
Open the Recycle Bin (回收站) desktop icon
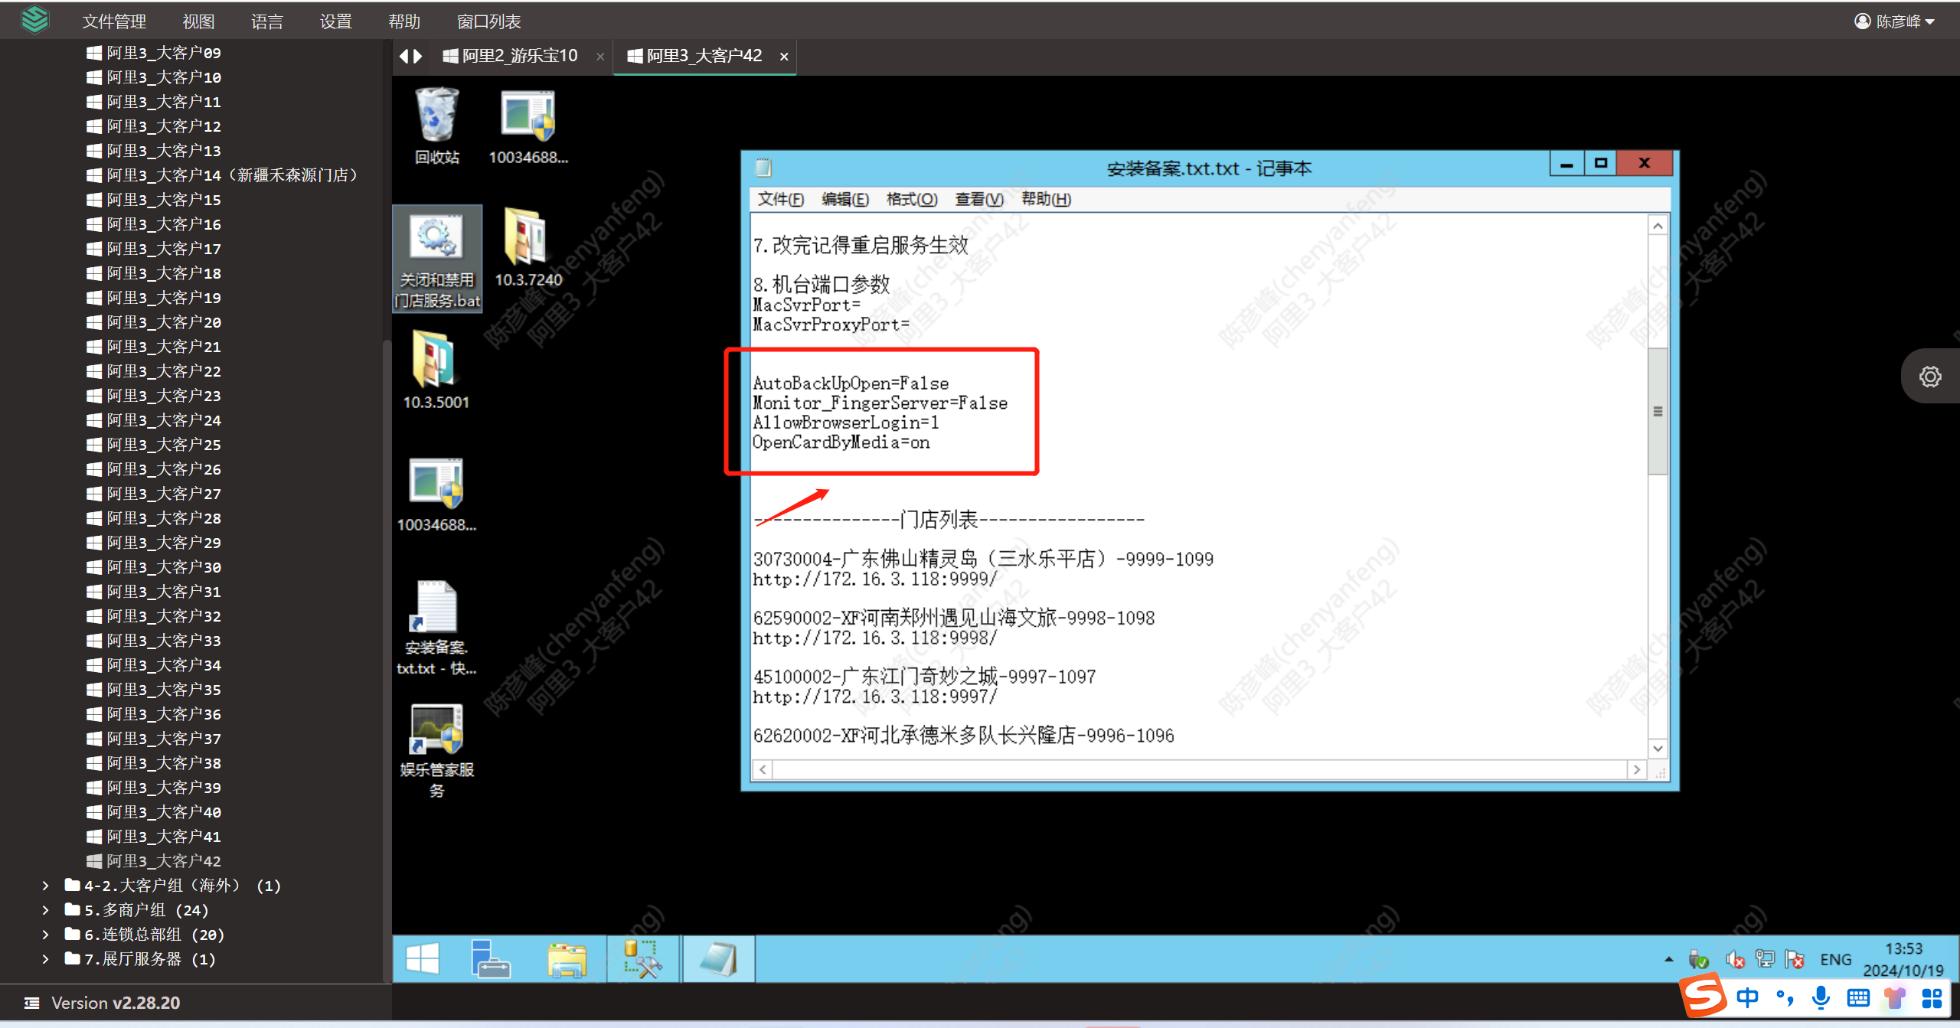(x=437, y=126)
